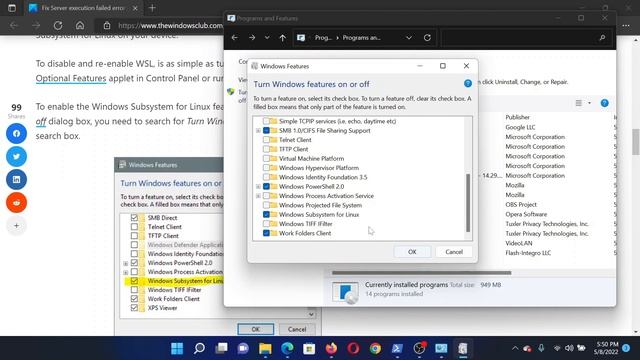Go back in Programs and Features window
The height and width of the screenshot is (360, 640).
(234, 38)
